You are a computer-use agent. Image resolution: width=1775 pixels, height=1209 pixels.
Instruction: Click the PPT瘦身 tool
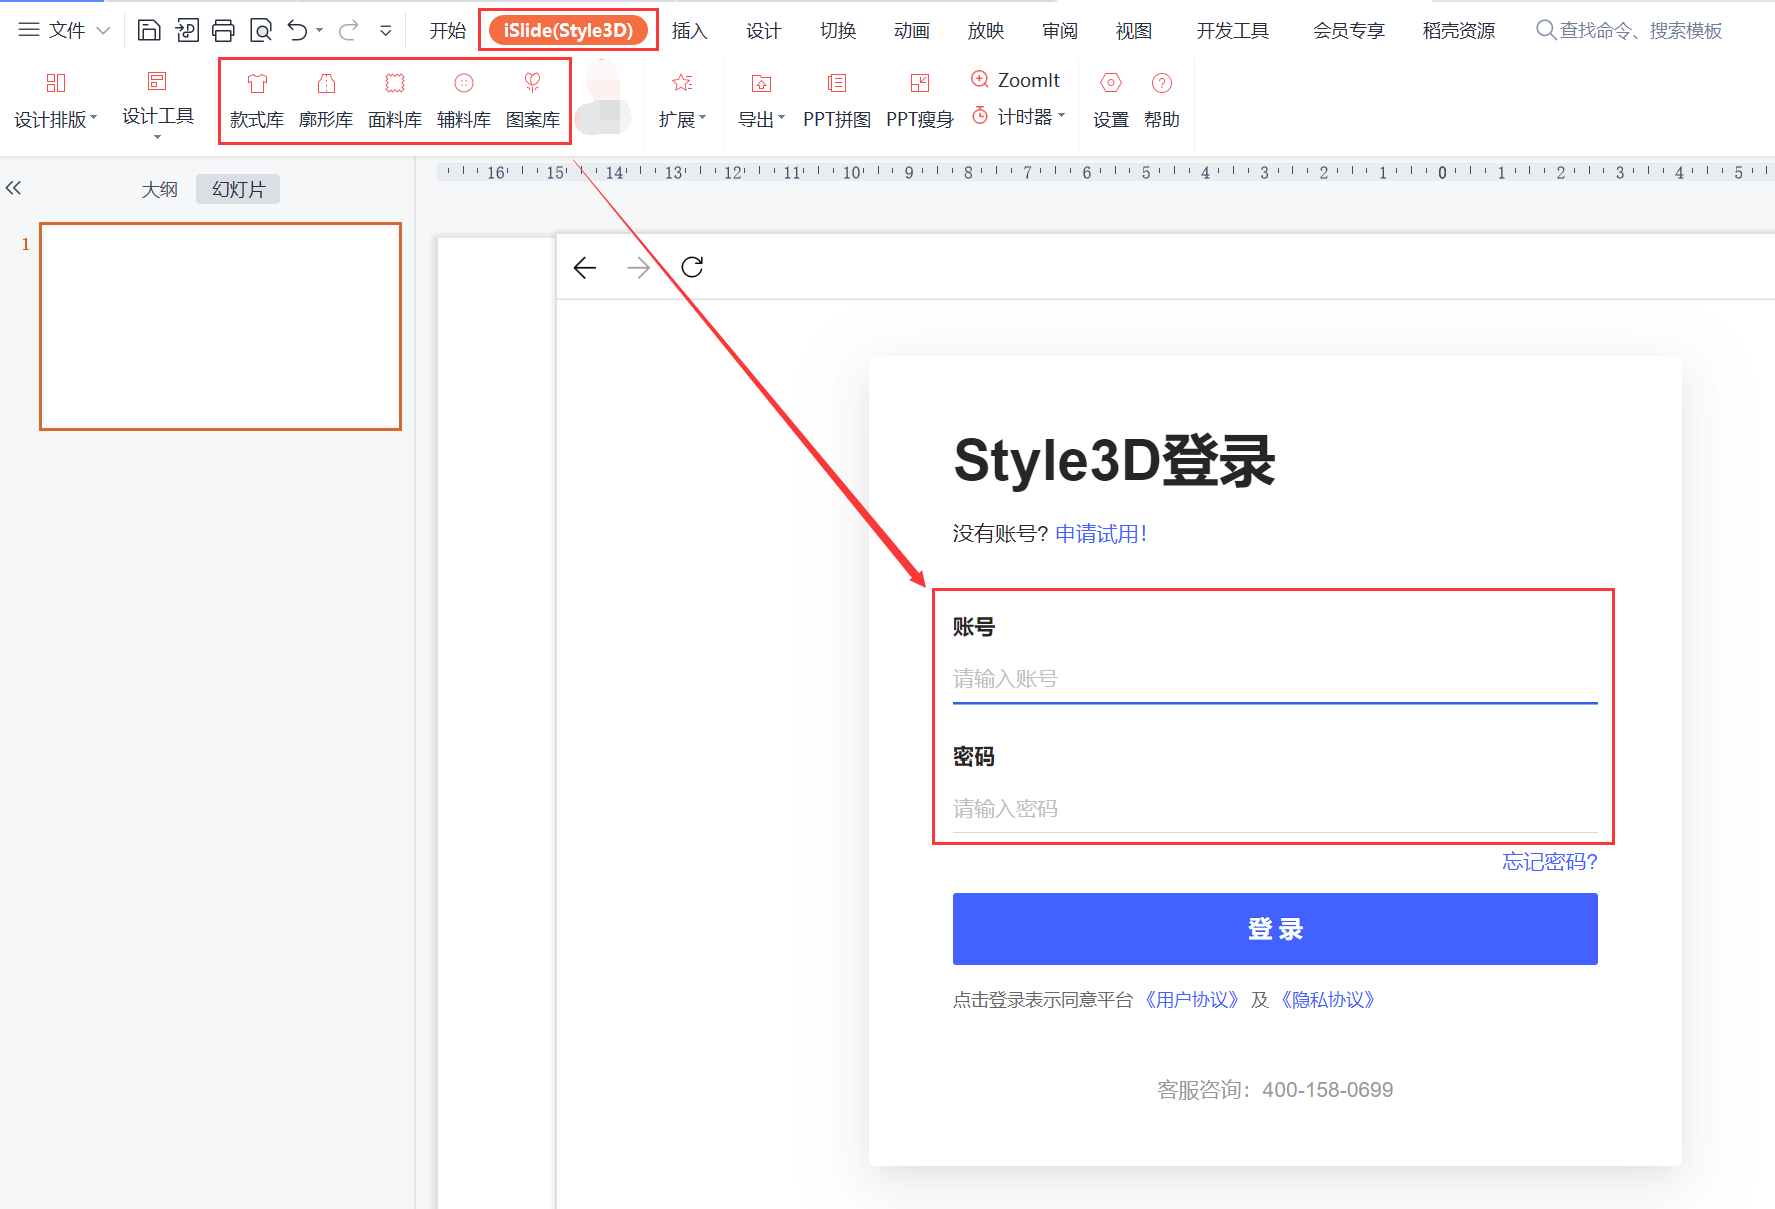pyautogui.click(x=919, y=101)
